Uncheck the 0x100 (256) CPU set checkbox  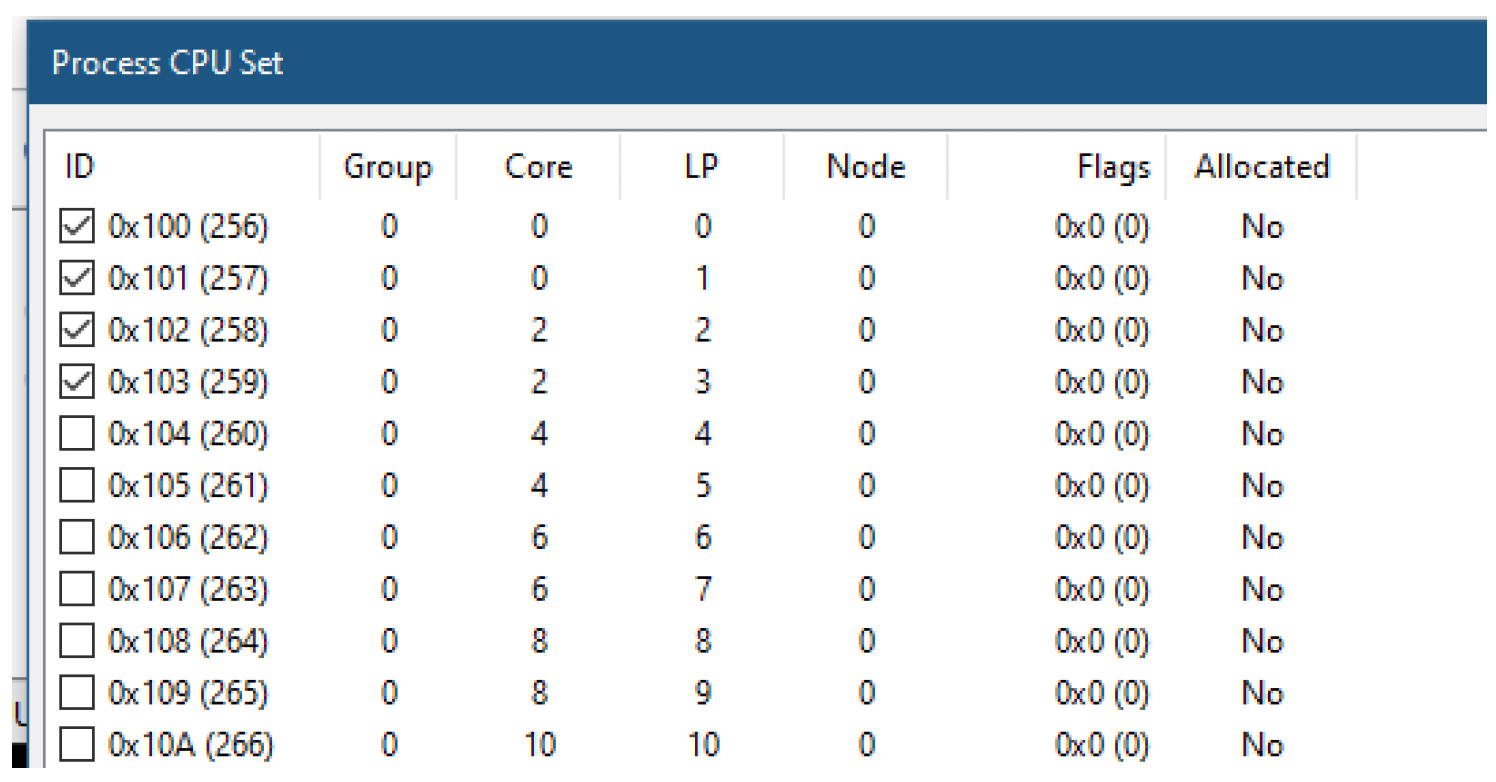[76, 227]
